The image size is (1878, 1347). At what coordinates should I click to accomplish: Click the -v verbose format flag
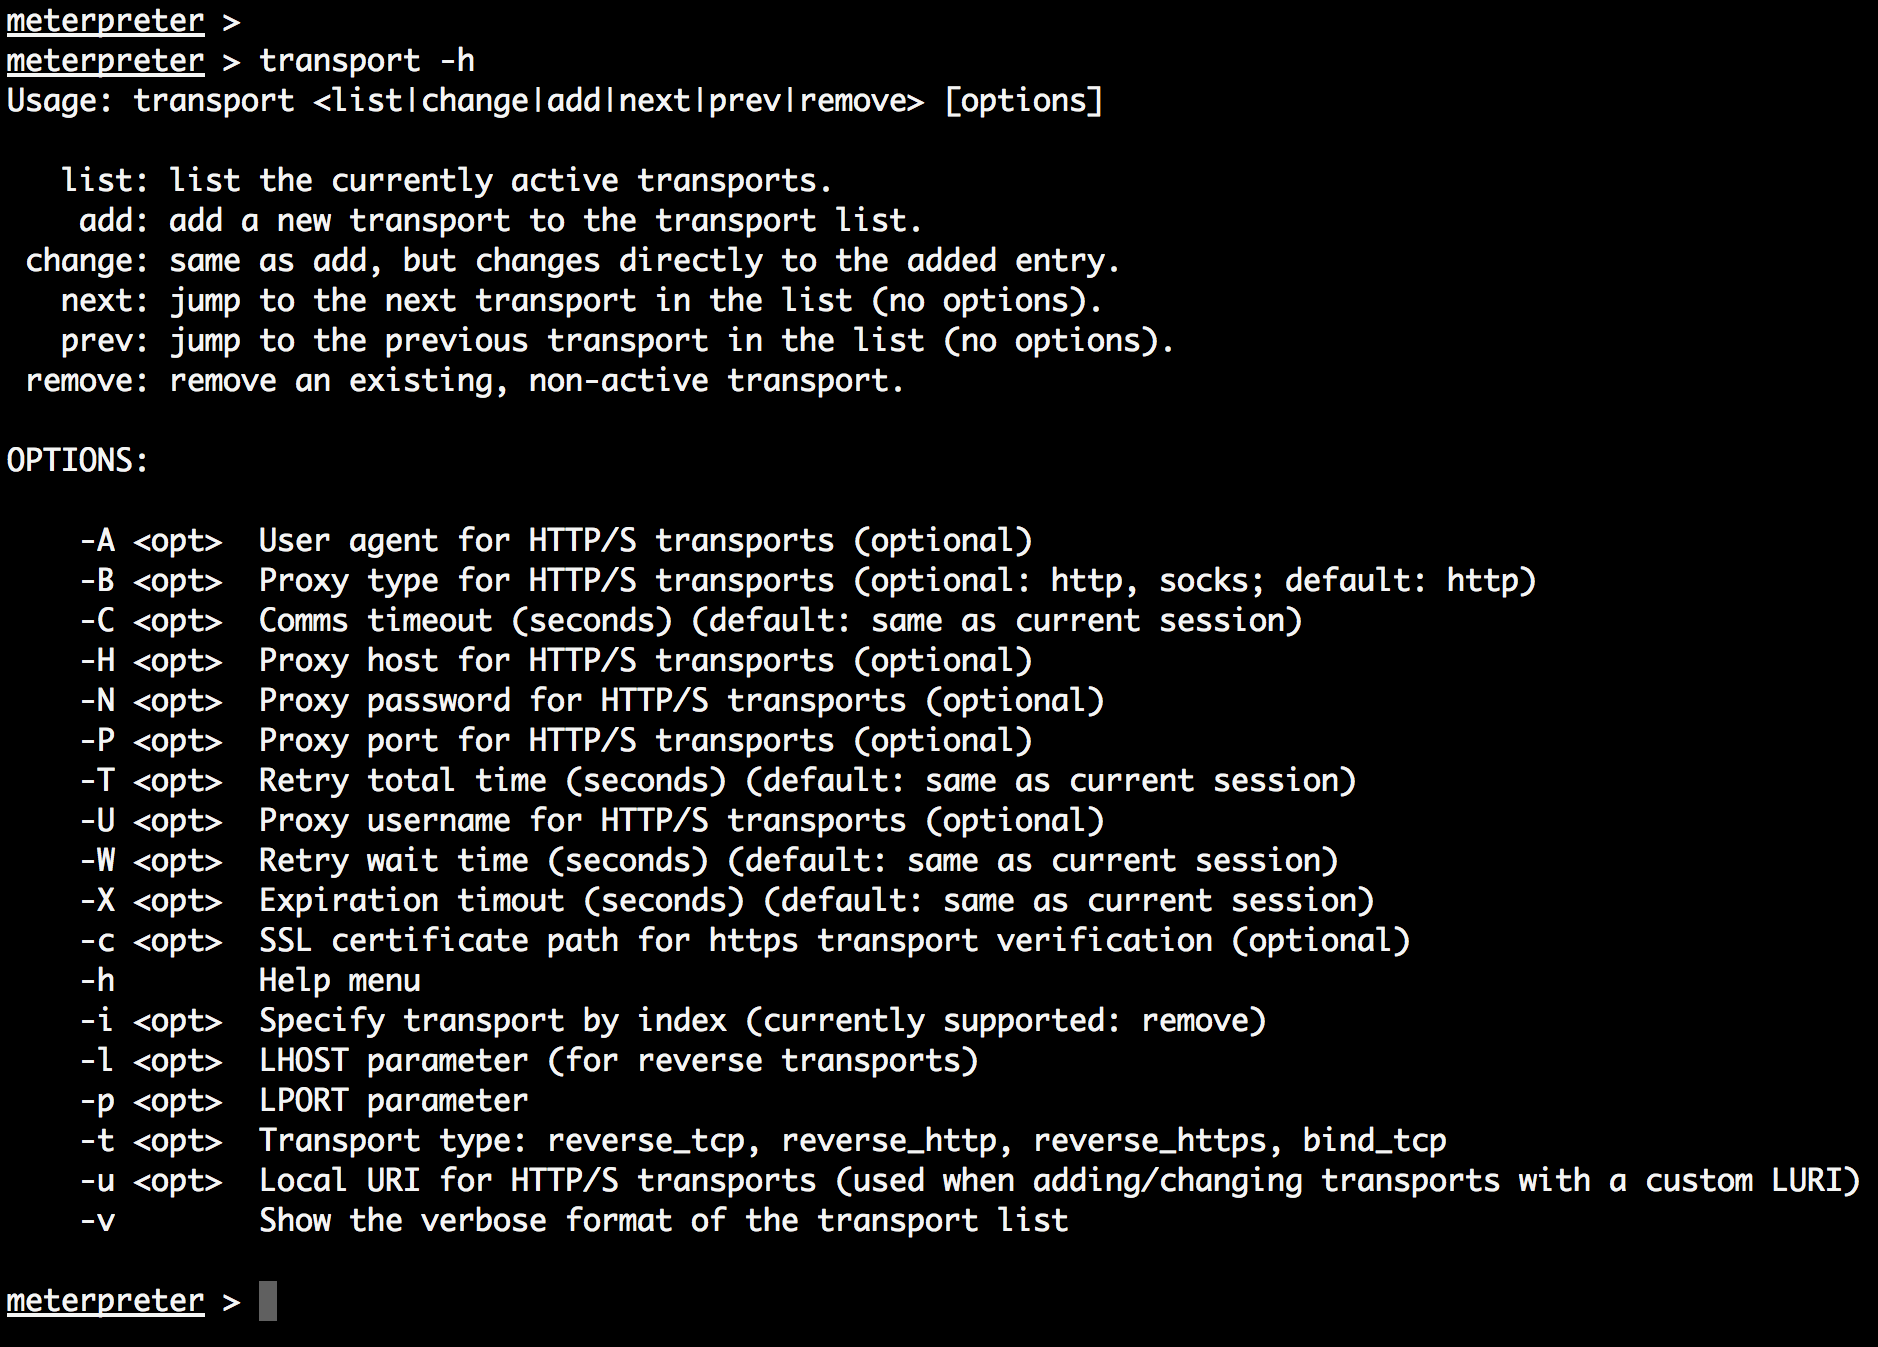[x=97, y=1221]
